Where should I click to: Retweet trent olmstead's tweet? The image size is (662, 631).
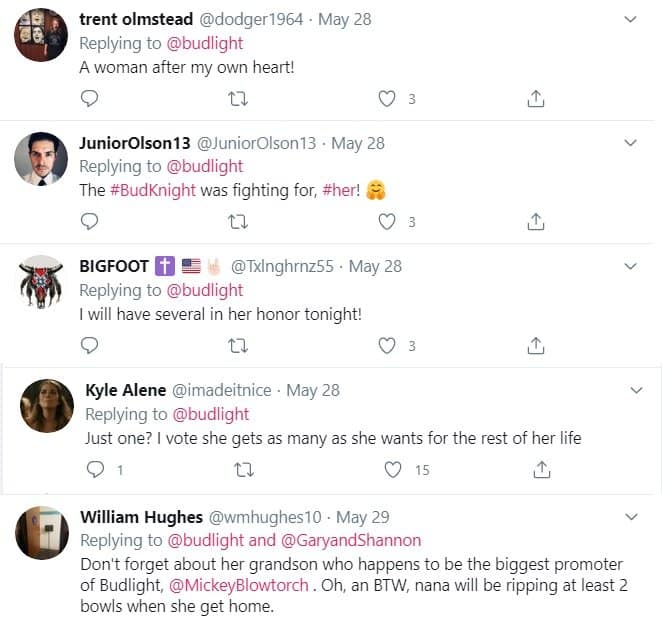click(238, 98)
